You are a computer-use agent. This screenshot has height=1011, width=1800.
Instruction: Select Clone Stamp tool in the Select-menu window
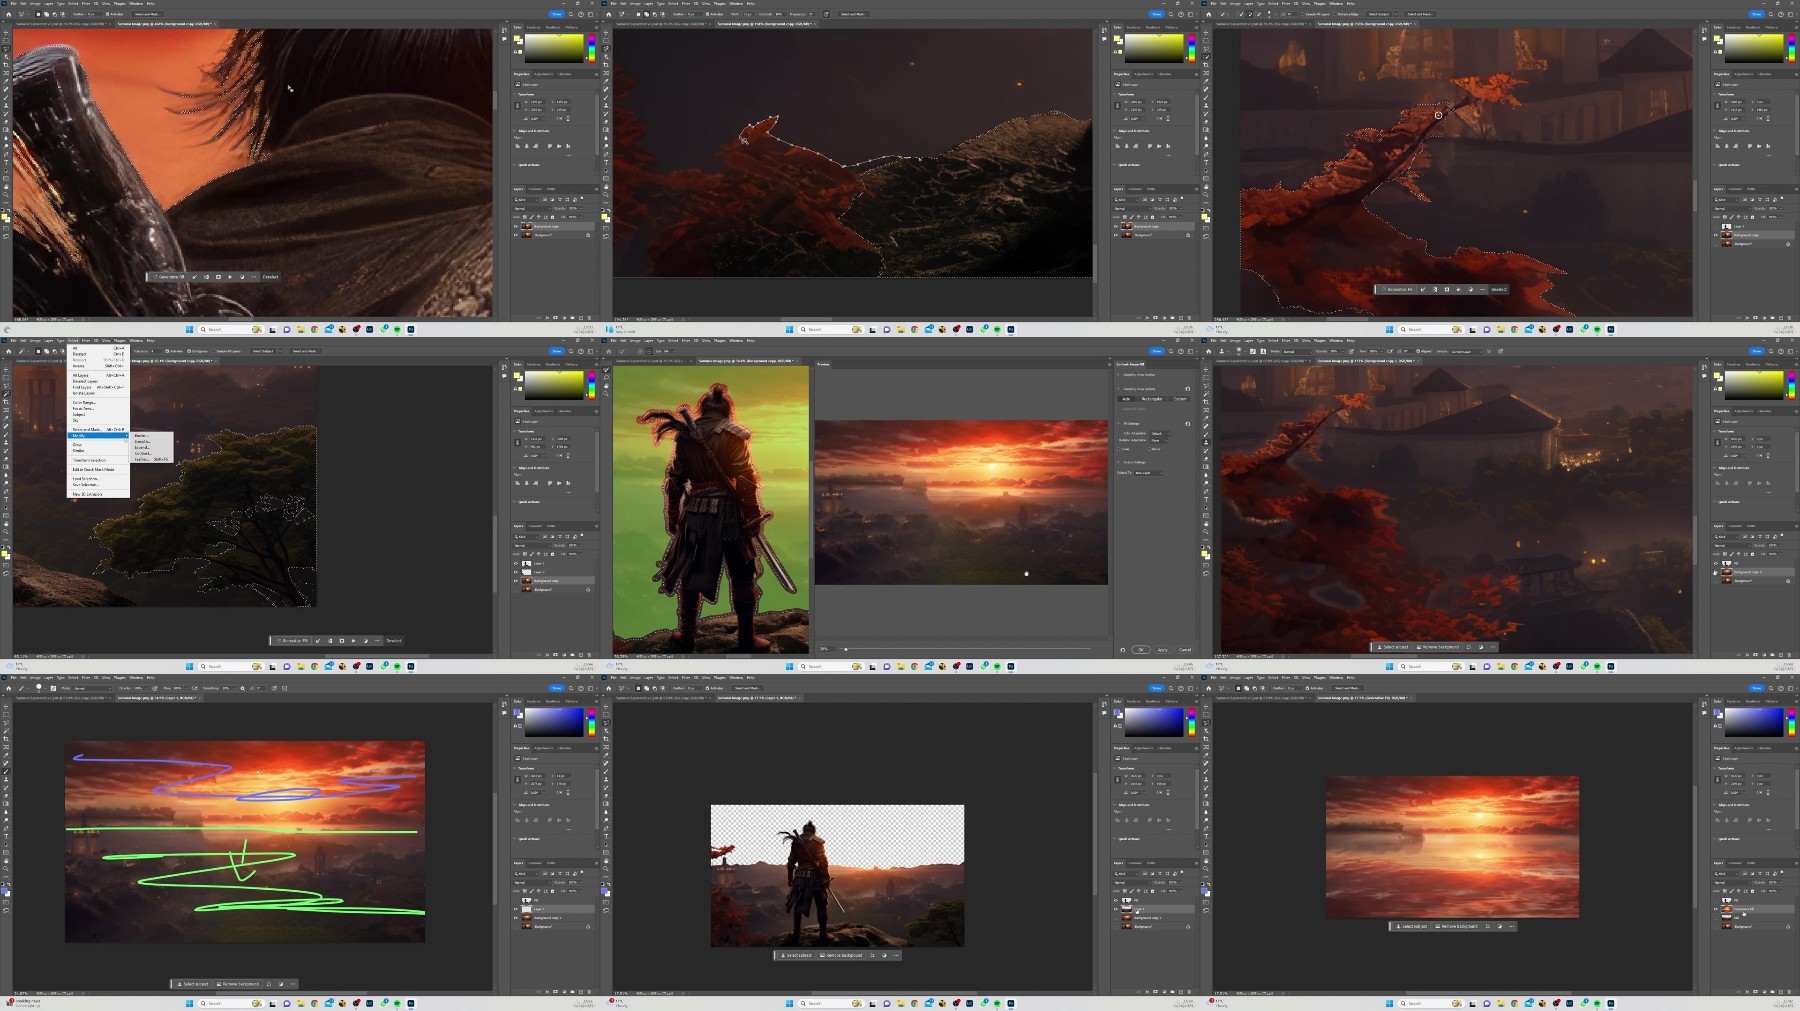tap(6, 443)
